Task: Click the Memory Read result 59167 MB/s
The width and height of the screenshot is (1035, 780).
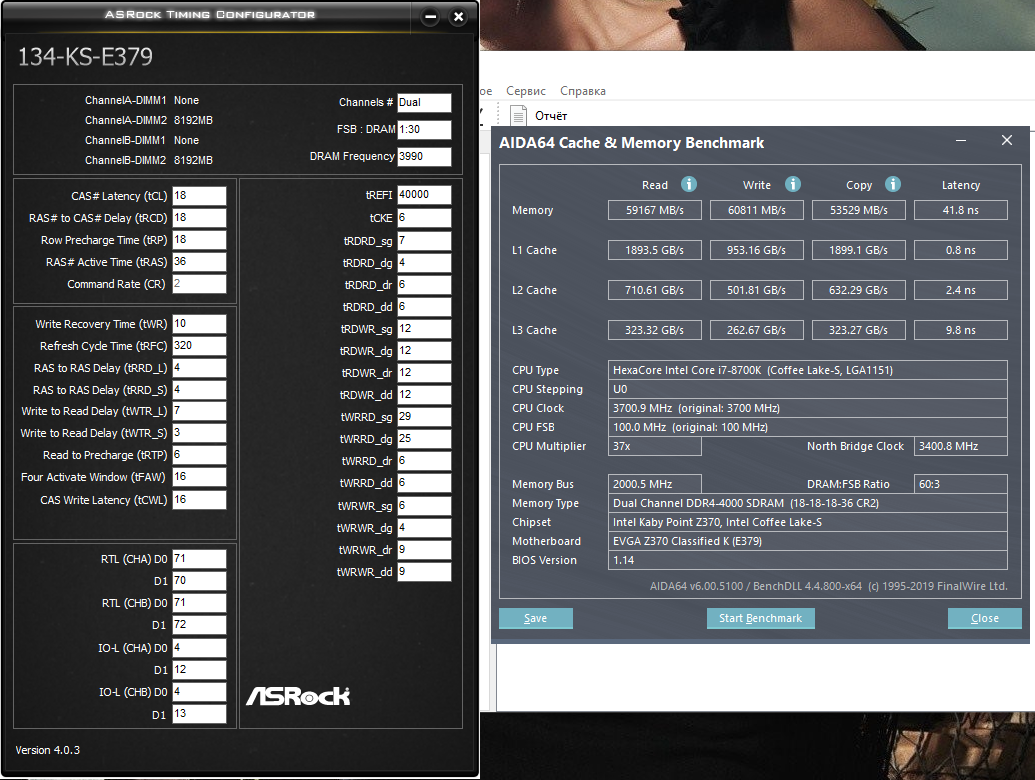Action: (x=654, y=210)
